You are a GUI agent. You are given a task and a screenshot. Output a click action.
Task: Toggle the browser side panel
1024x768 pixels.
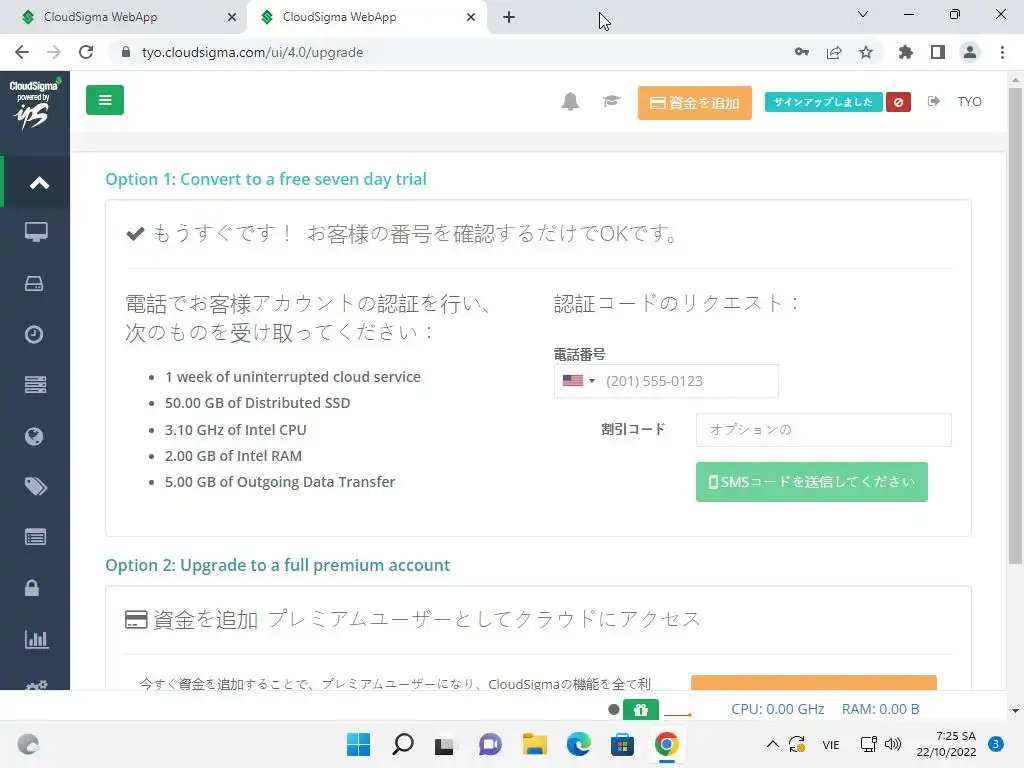pos(938,52)
